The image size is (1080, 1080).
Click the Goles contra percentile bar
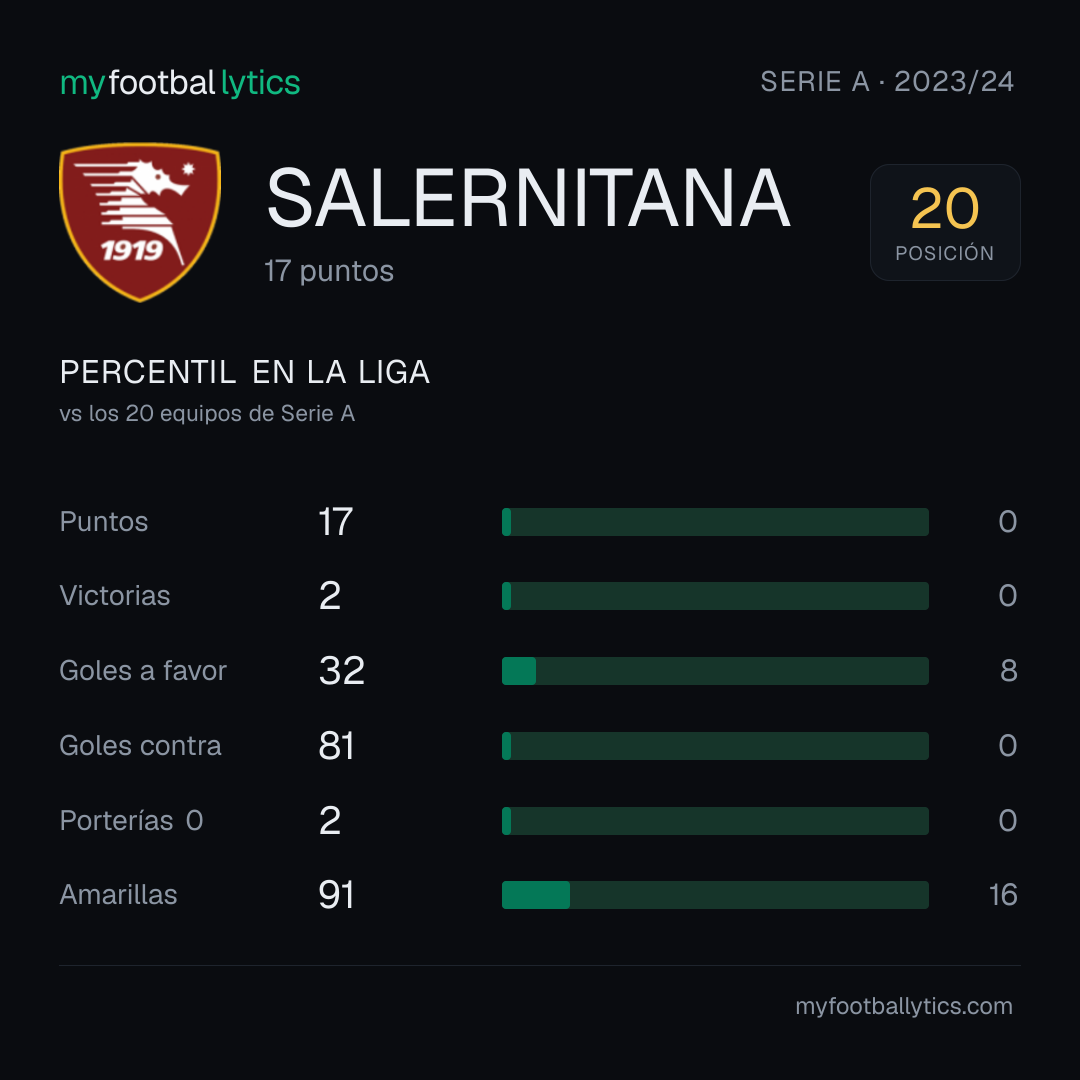(715, 745)
